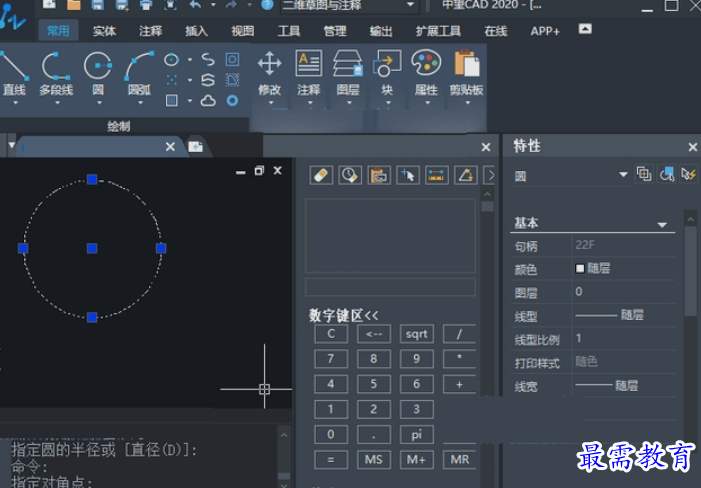The width and height of the screenshot is (701, 488).
Task: Collapse the 基本 properties section
Action: (662, 225)
